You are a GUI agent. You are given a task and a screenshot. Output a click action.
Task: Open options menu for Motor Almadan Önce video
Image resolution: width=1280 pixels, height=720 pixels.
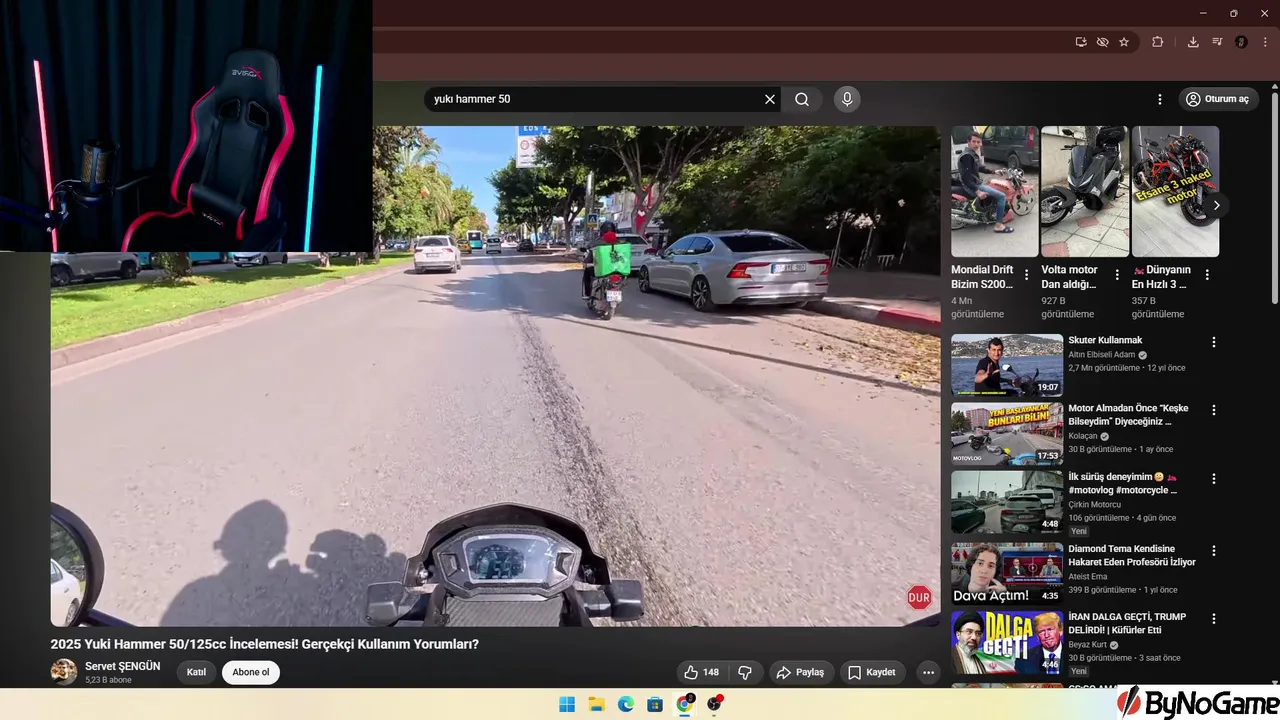(1214, 410)
